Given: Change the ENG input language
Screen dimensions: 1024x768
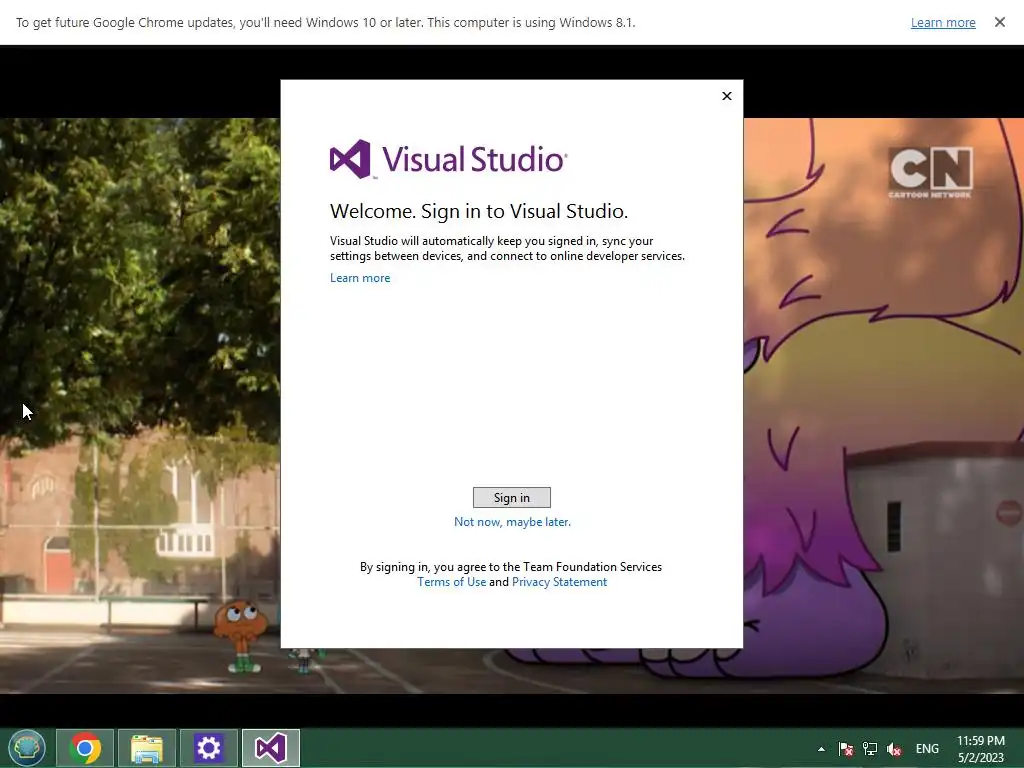Looking at the screenshot, I should click(x=927, y=749).
